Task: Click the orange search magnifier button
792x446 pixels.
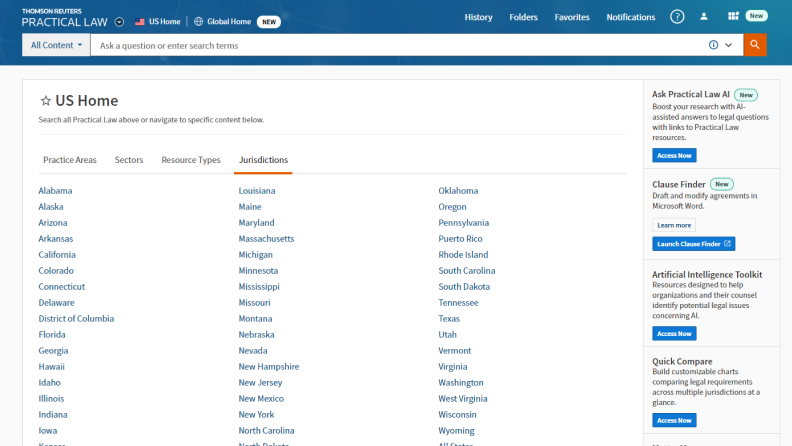Action: tap(755, 45)
